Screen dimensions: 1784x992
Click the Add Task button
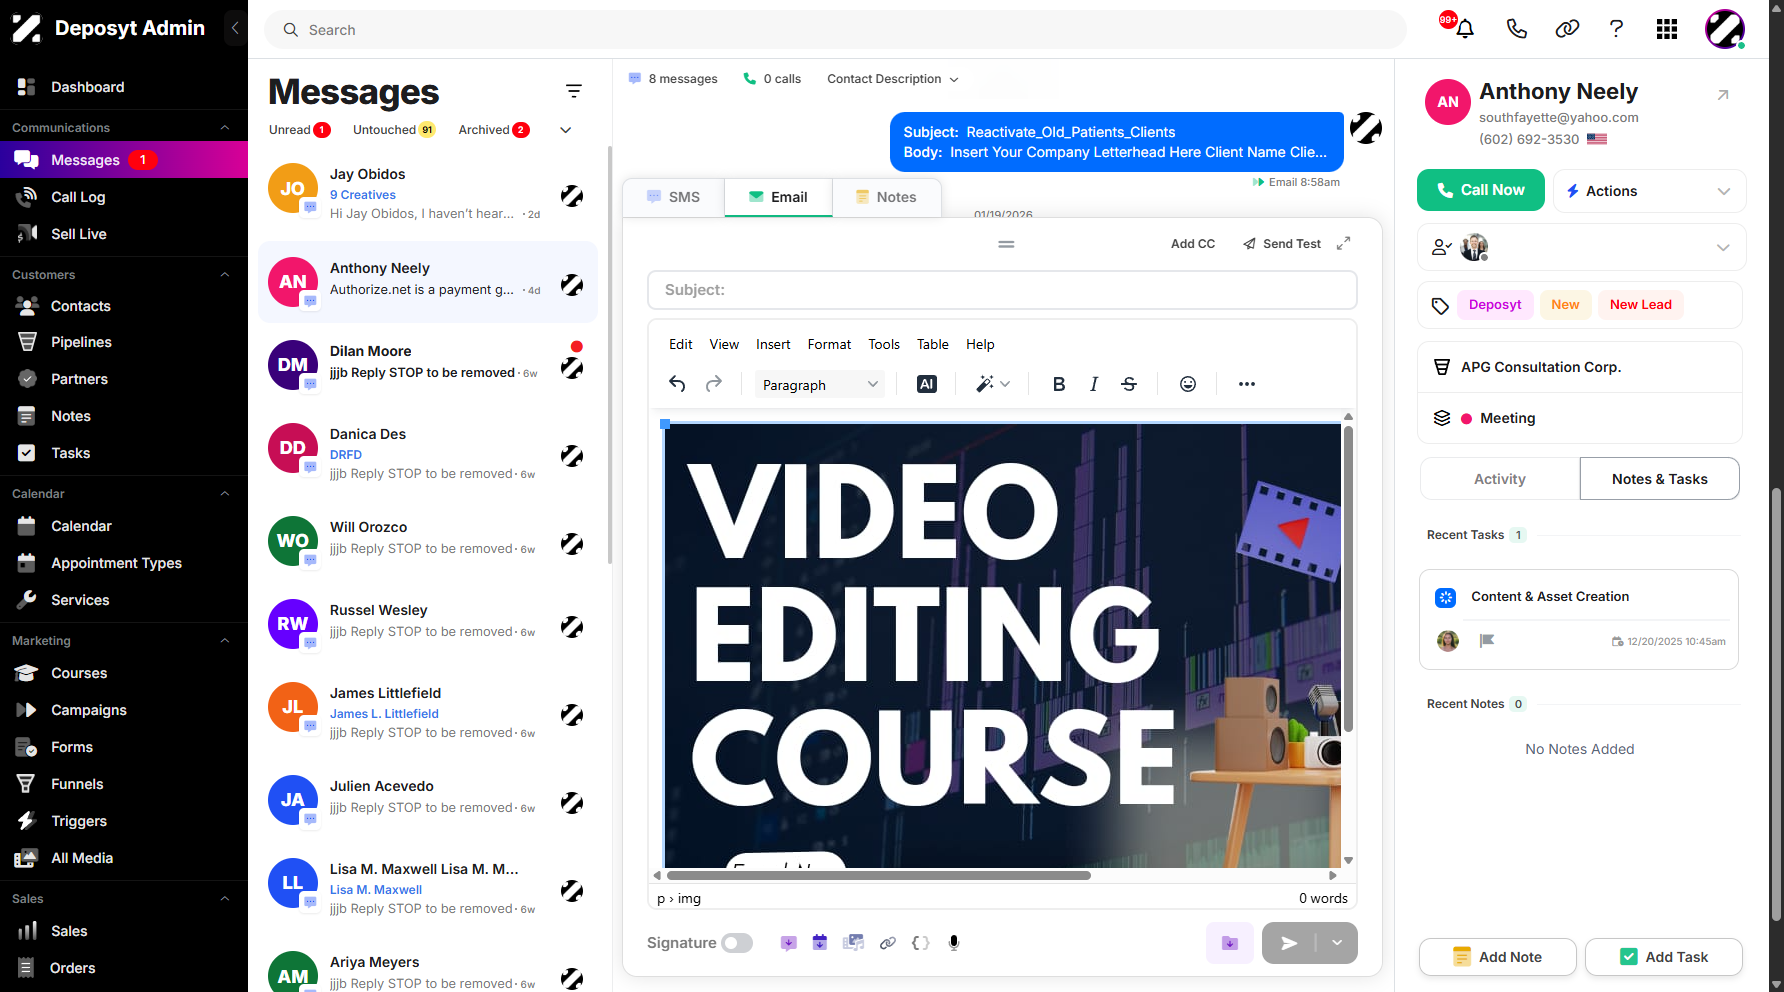[x=1664, y=957]
